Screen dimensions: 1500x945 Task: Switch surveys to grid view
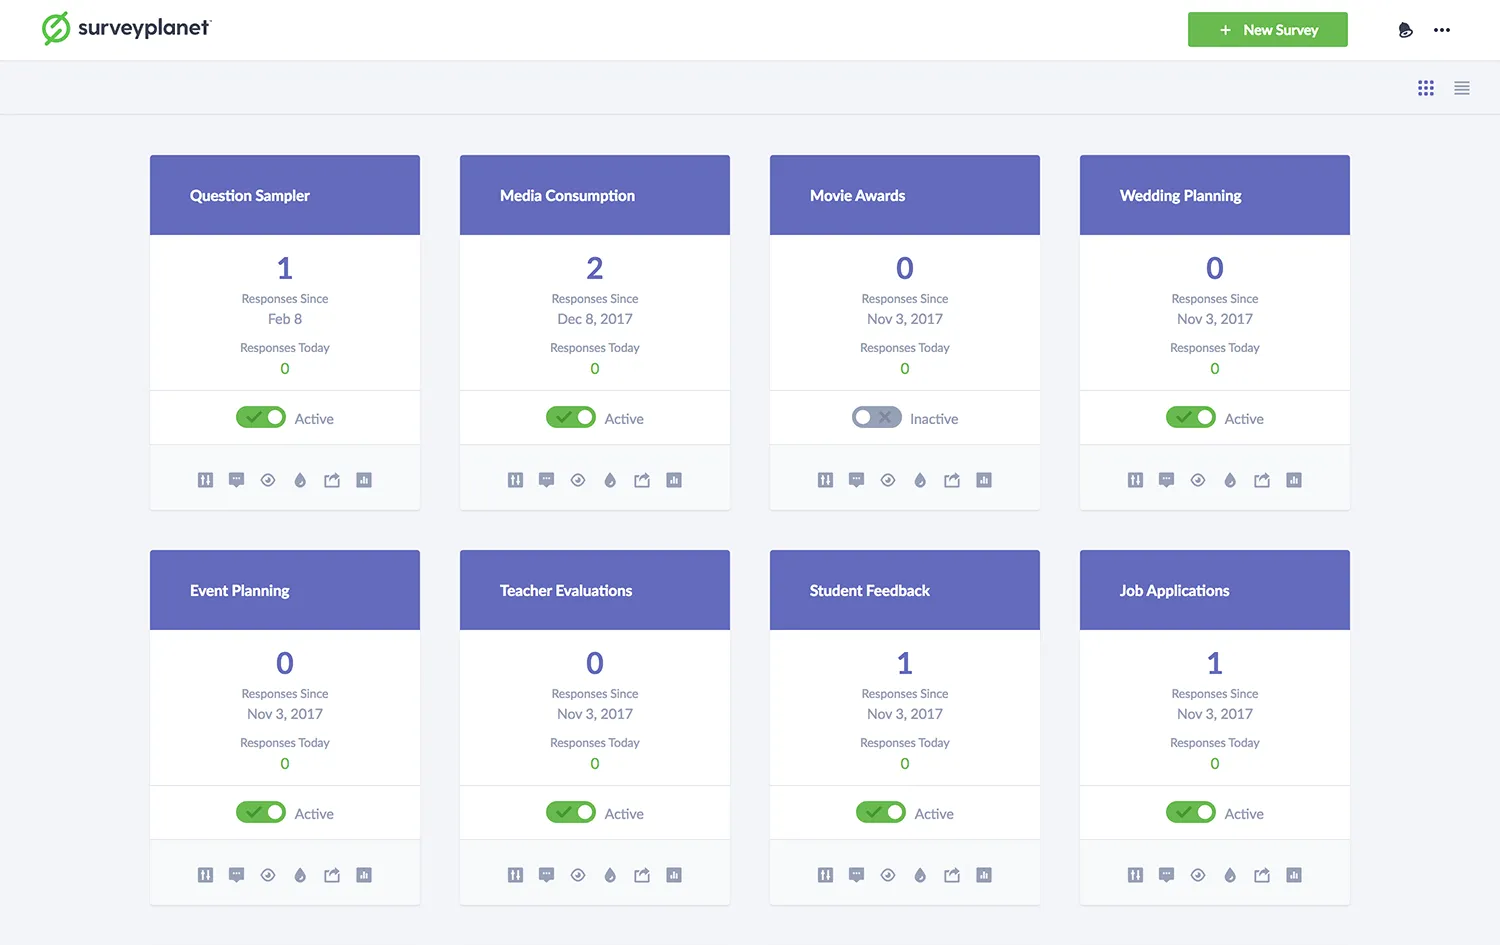tap(1425, 88)
